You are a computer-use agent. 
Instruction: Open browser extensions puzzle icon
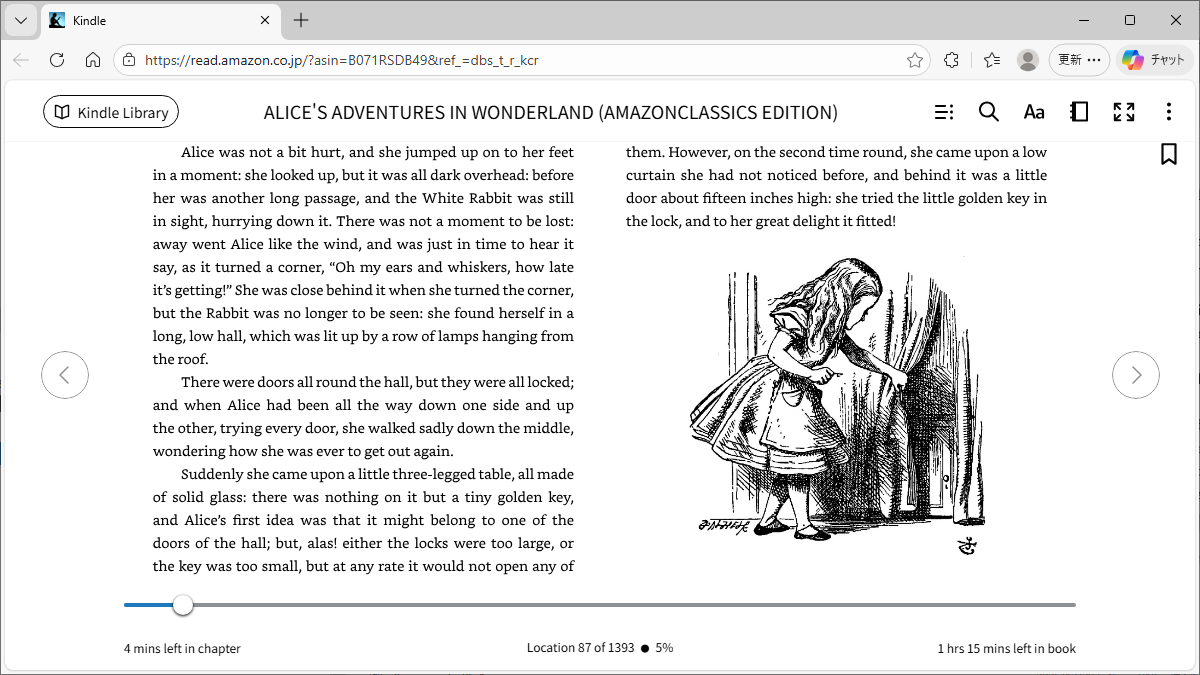pyautogui.click(x=951, y=60)
